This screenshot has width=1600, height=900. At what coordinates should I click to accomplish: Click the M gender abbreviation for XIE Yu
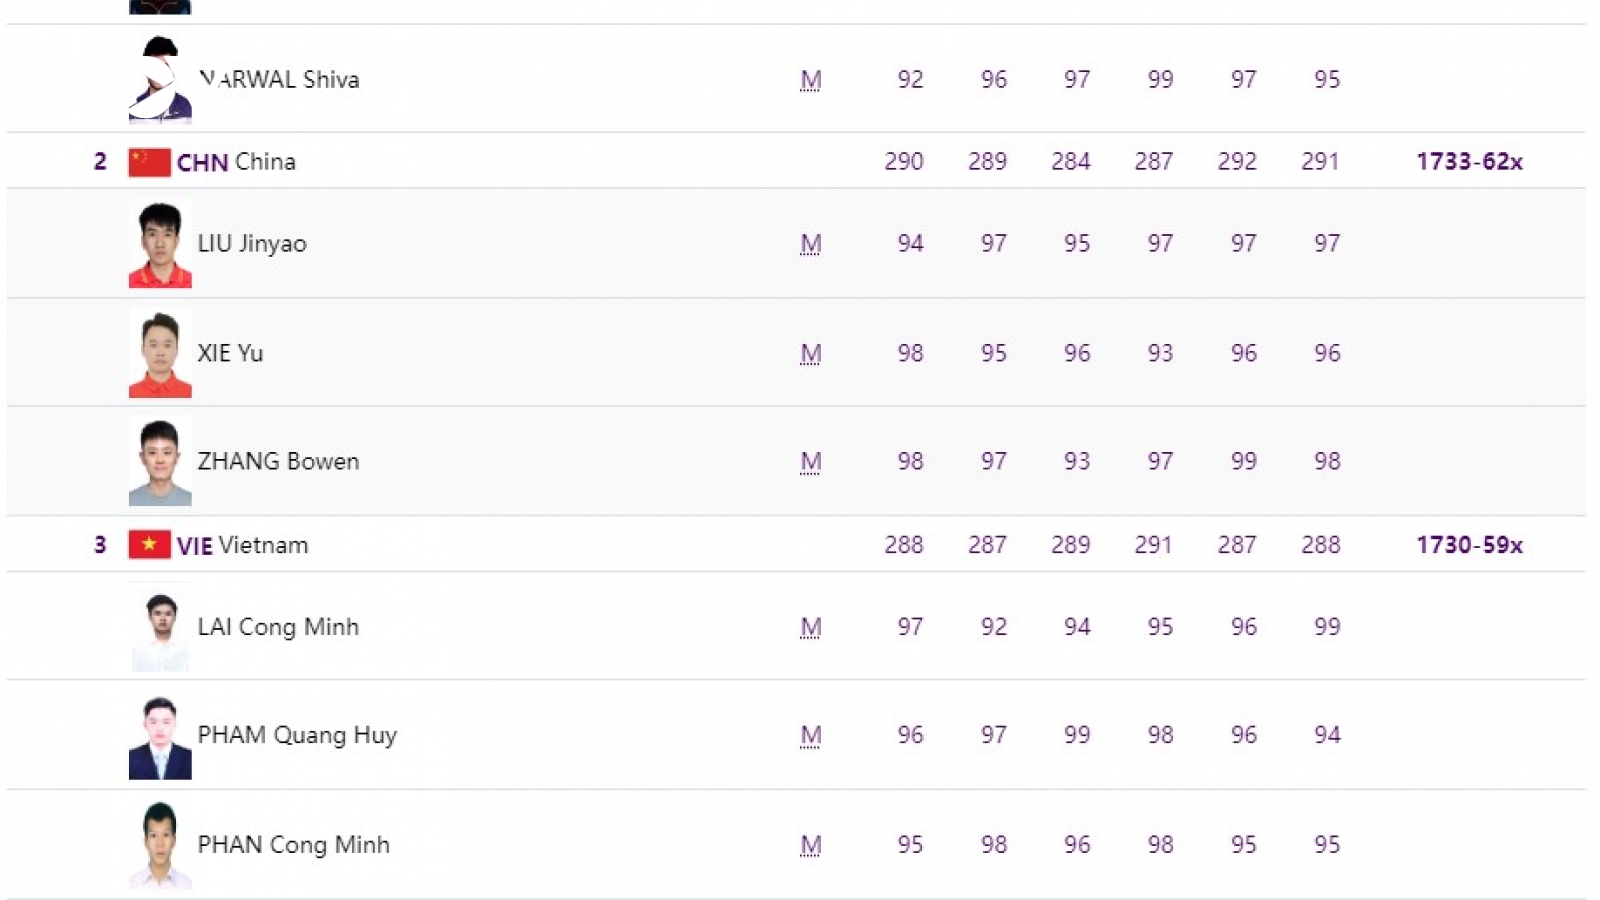(811, 354)
